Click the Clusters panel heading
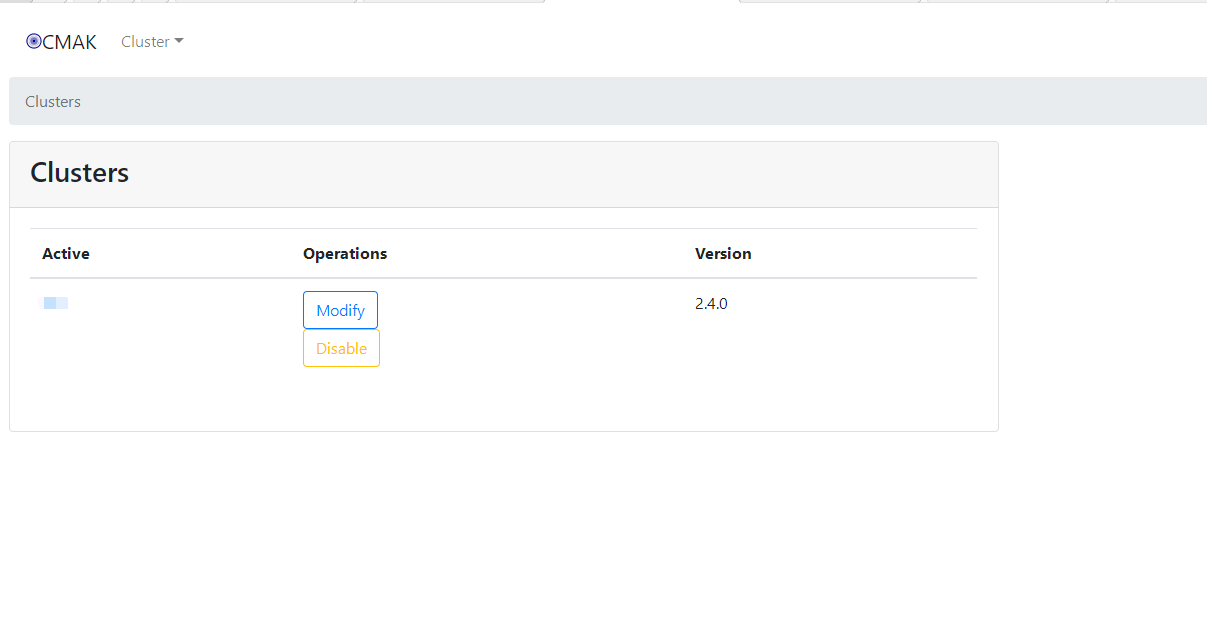This screenshot has width=1207, height=633. 79,172
